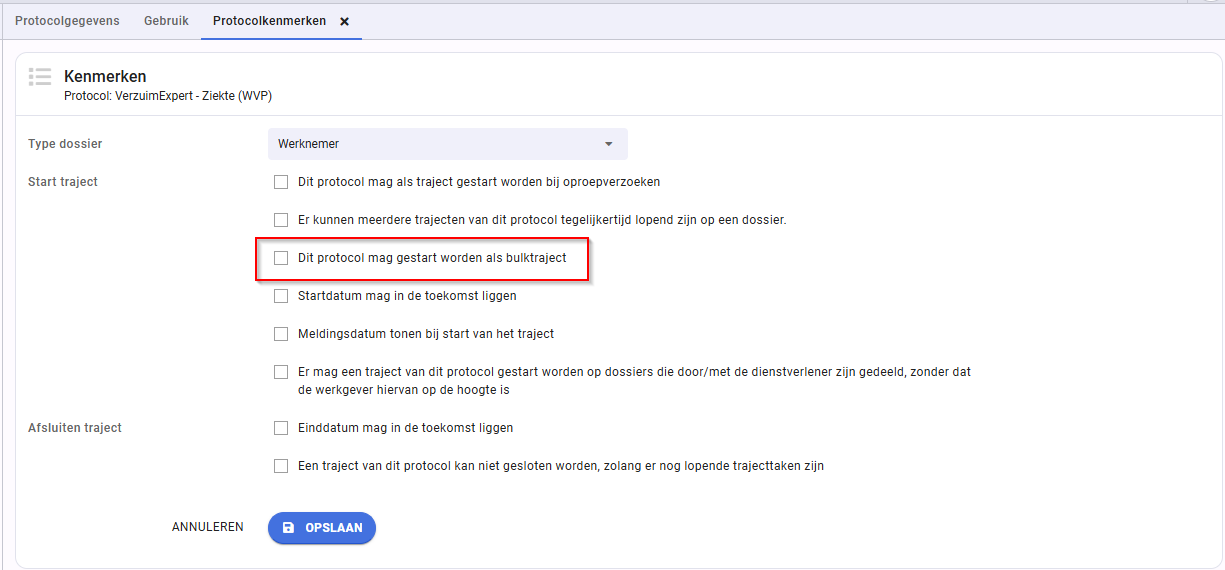Tick the dienstverlener gedeeld dossiers checkbox
The width and height of the screenshot is (1225, 570).
point(281,372)
